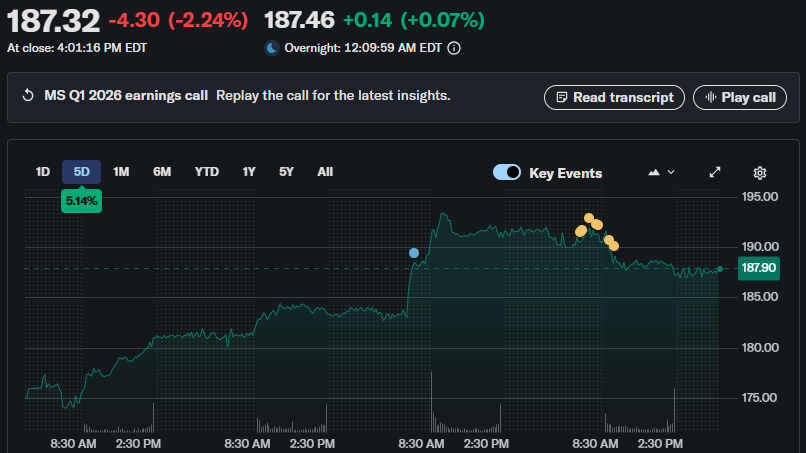Select the 5D time range
The height and width of the screenshot is (453, 806).
click(82, 171)
